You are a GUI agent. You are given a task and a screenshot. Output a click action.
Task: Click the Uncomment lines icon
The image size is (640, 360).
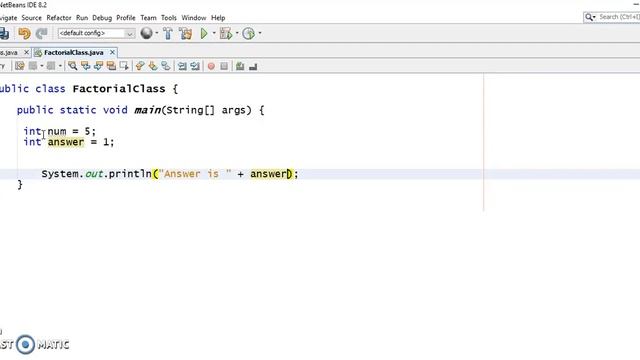click(x=253, y=66)
